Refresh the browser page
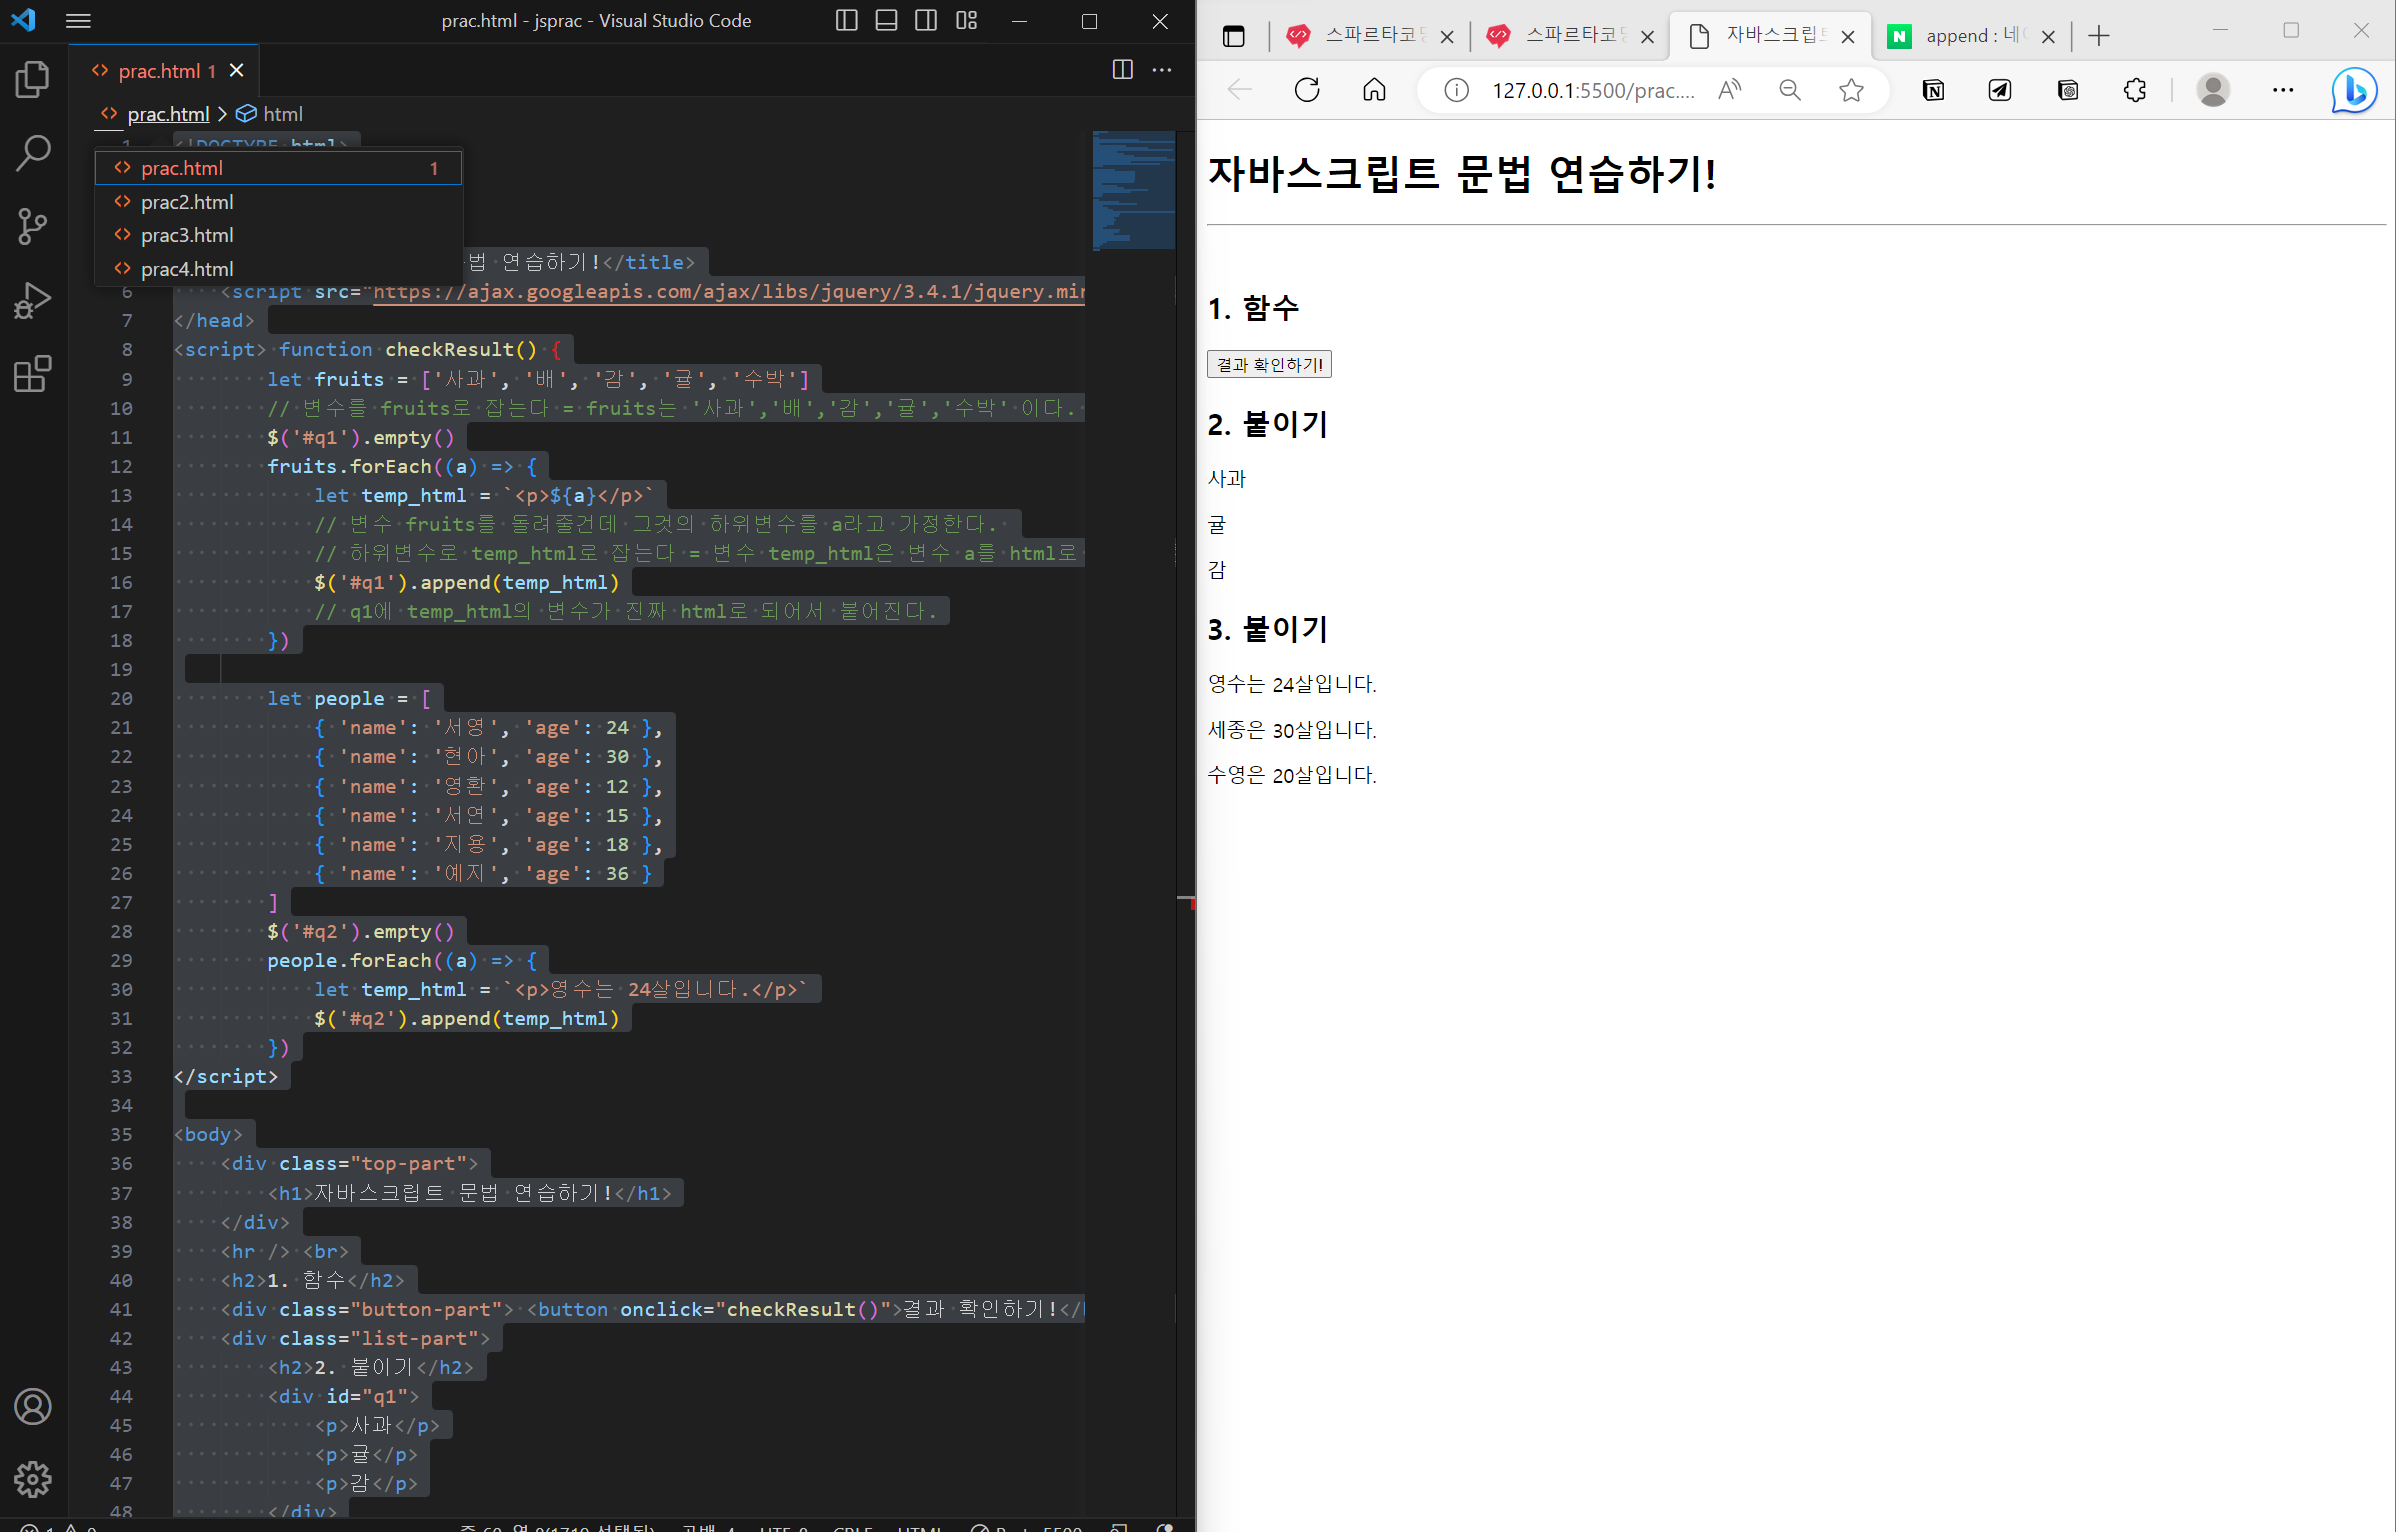 click(x=1307, y=90)
